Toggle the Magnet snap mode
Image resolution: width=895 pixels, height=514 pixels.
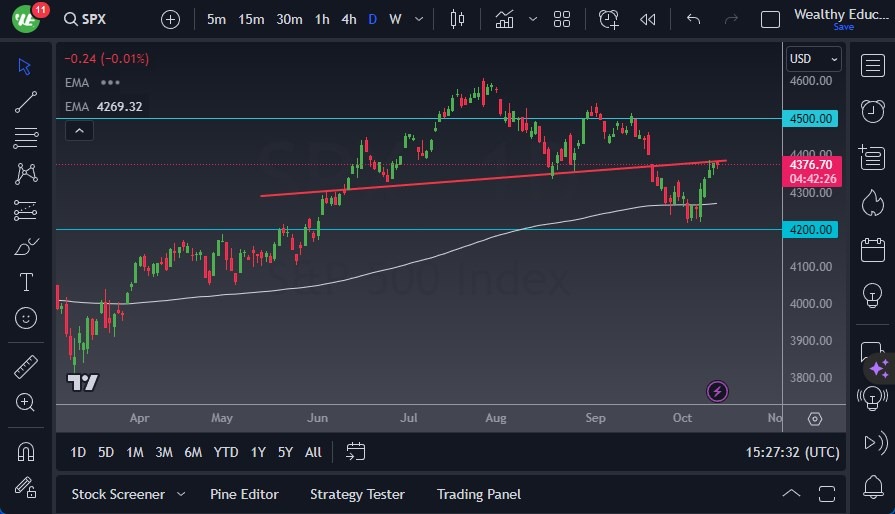click(x=26, y=451)
